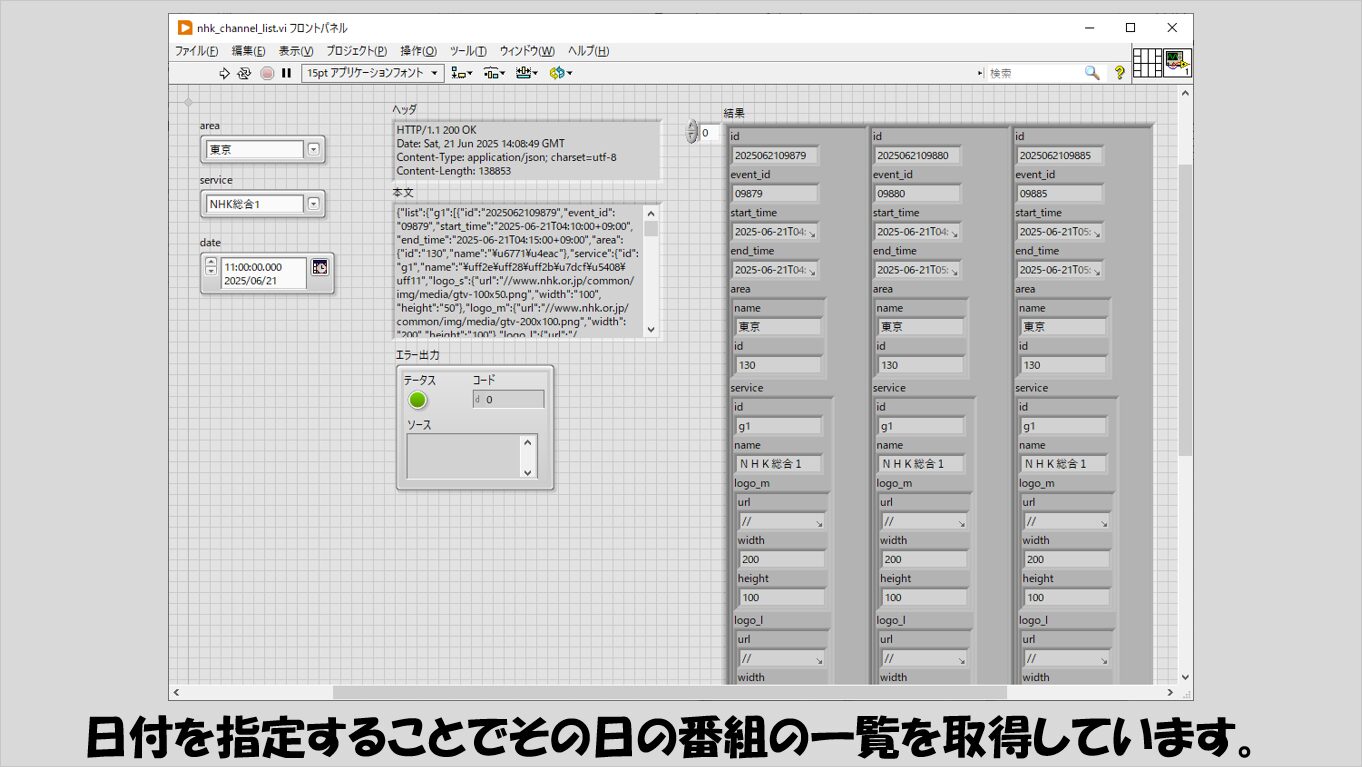
Task: Click the event_id value 09880
Action: point(918,193)
